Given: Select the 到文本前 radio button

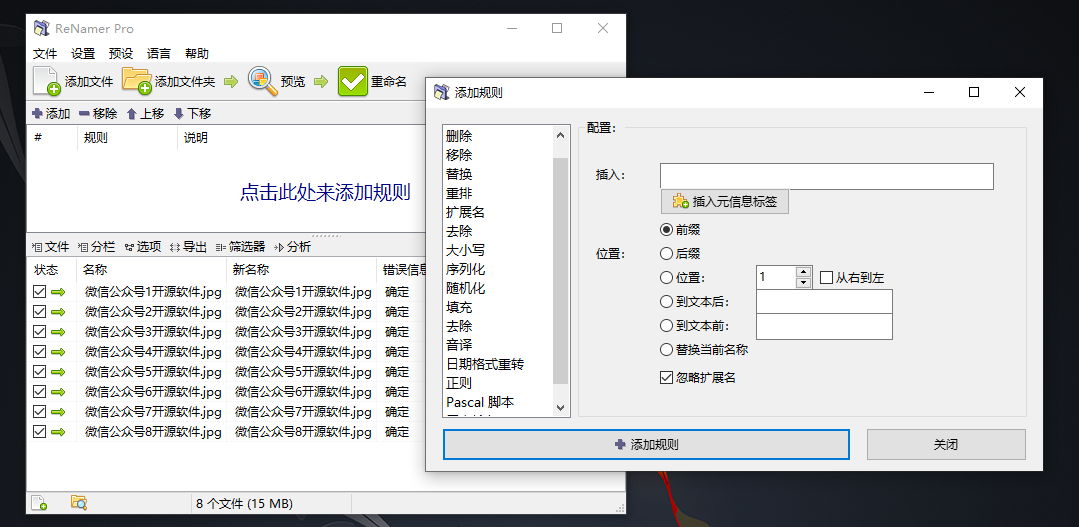Looking at the screenshot, I should pyautogui.click(x=666, y=325).
